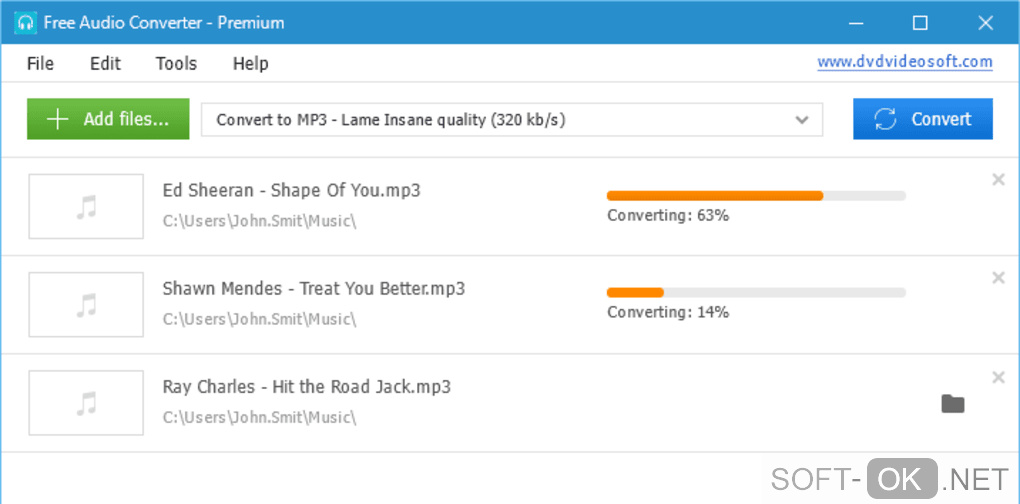
Task: Expand the output format dropdown arrow
Action: coord(801,120)
